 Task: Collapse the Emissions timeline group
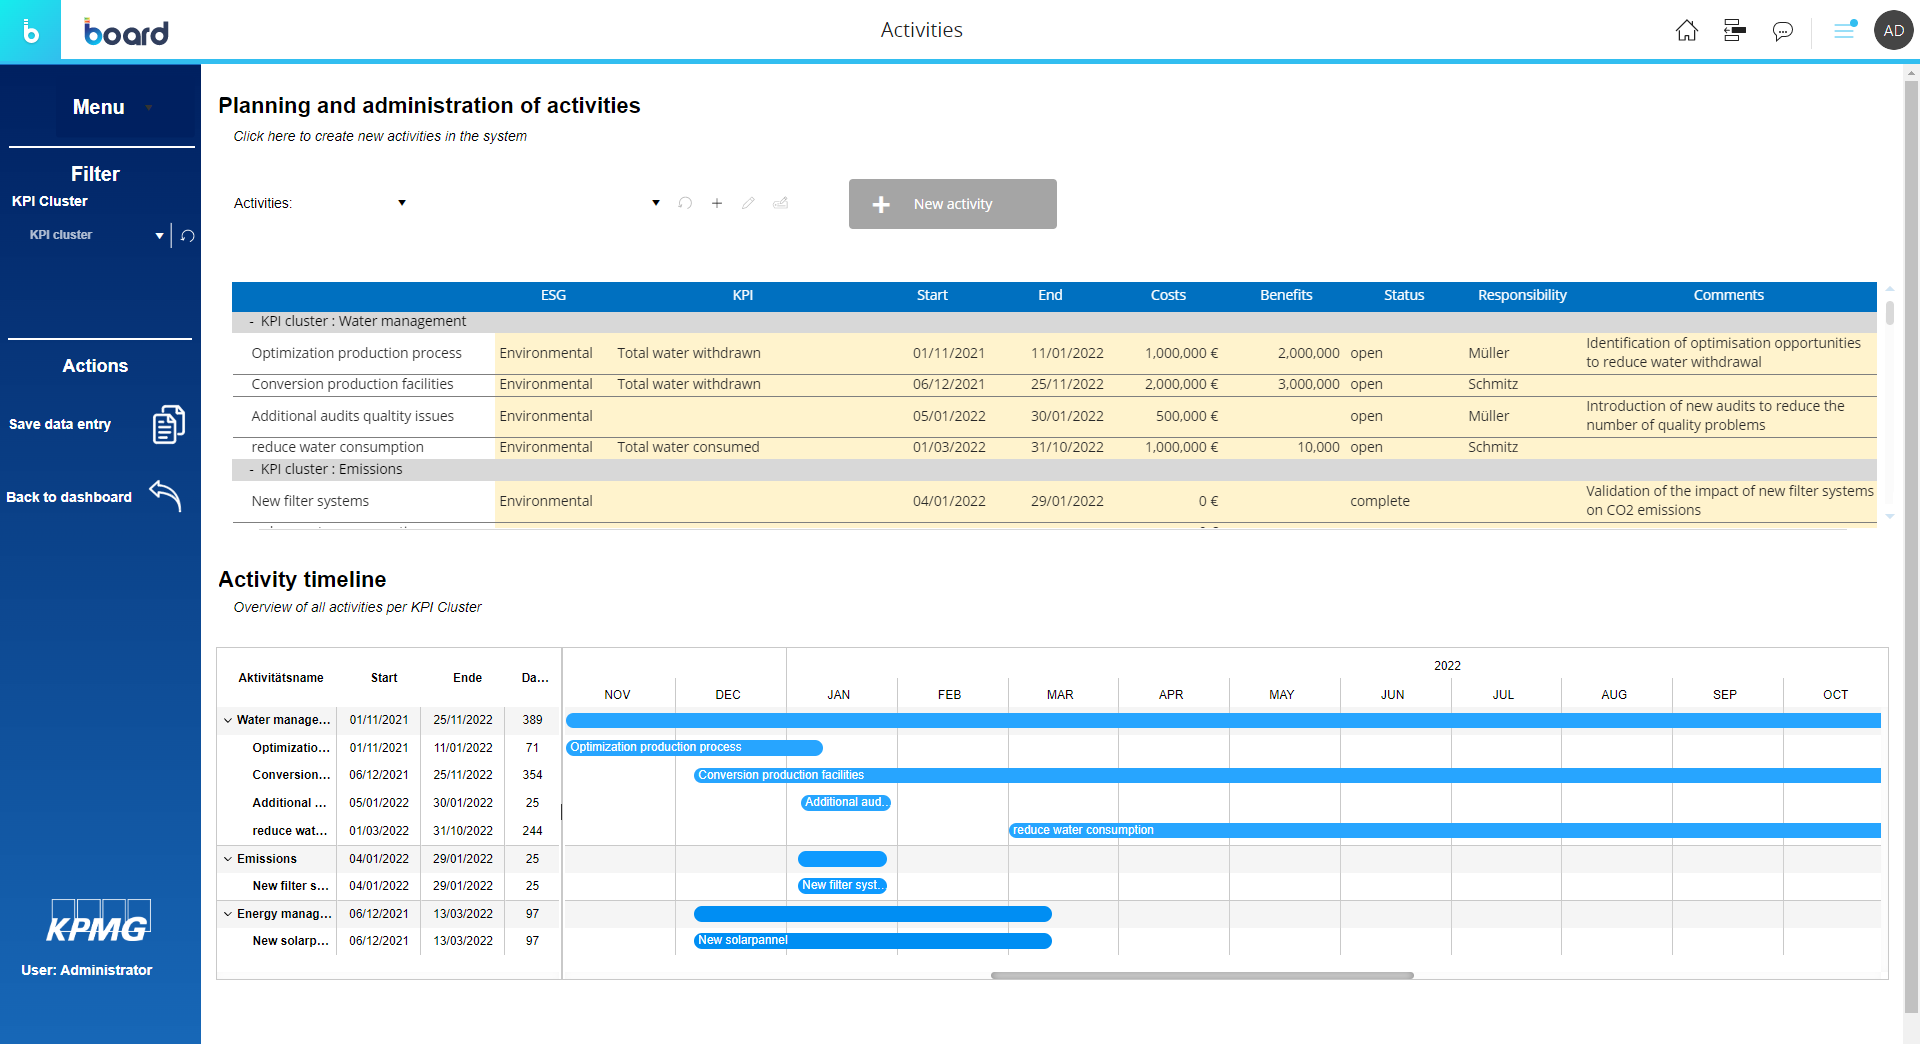(228, 859)
